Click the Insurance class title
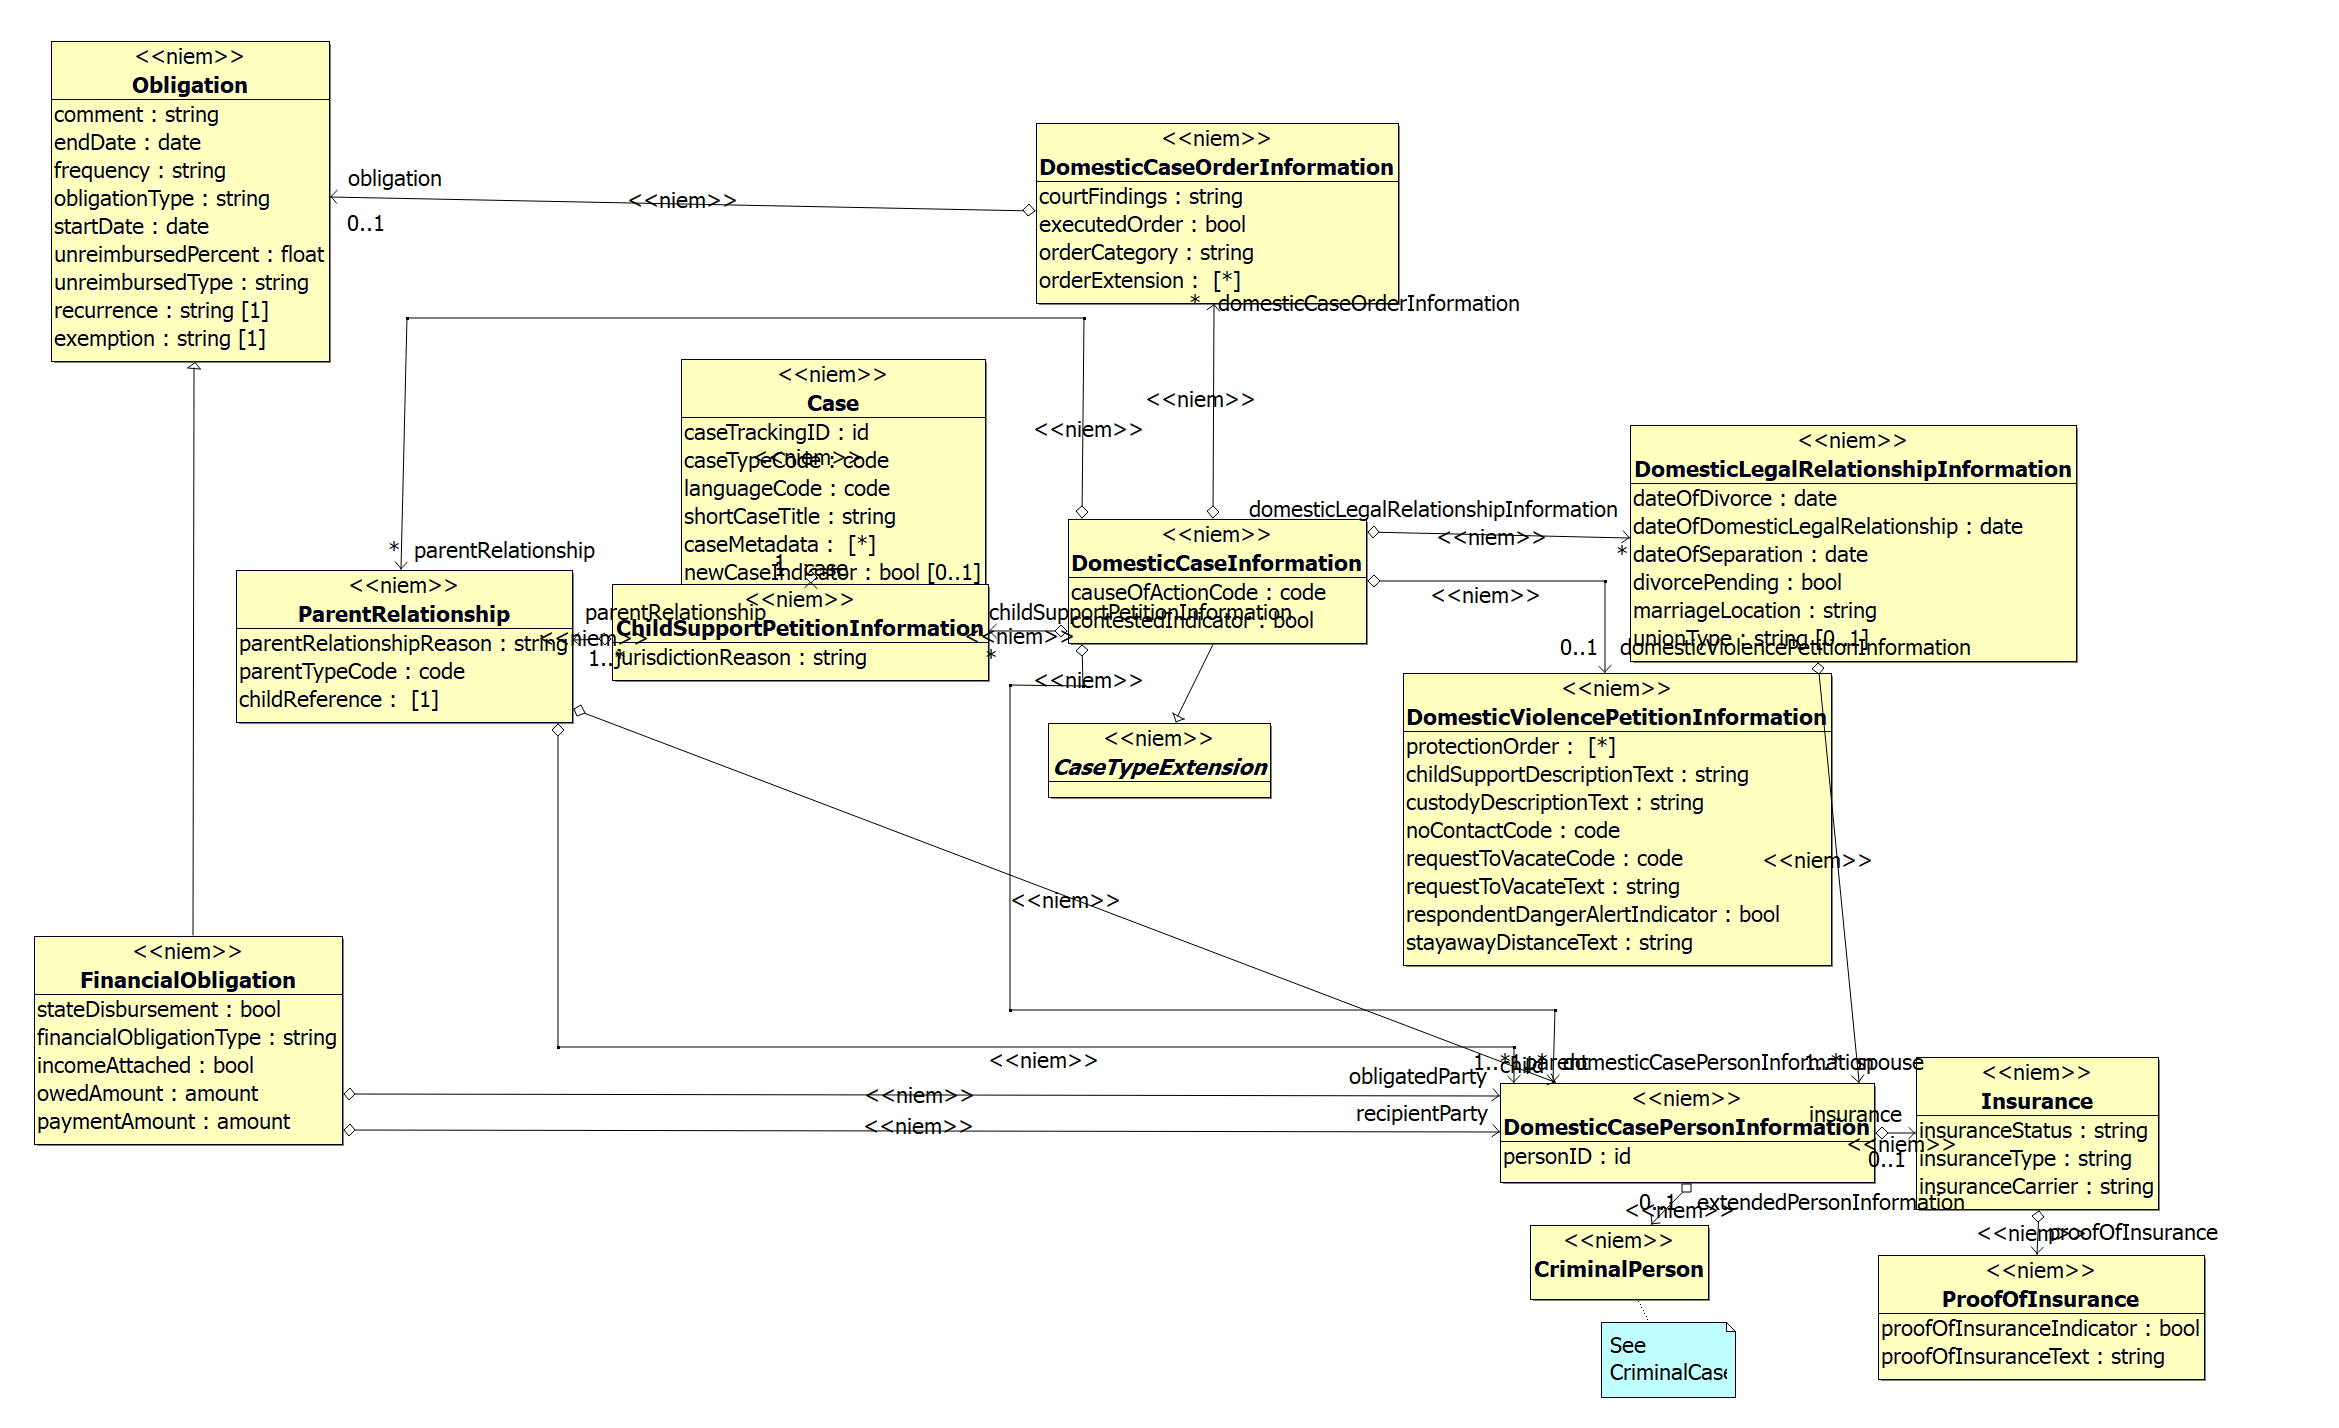 pyautogui.click(x=2036, y=1101)
